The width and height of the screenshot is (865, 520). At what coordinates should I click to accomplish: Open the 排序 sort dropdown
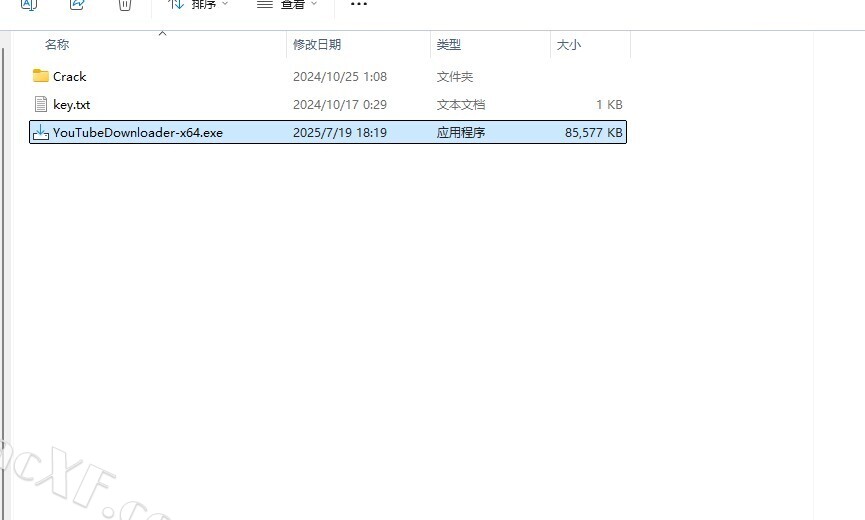(x=199, y=4)
